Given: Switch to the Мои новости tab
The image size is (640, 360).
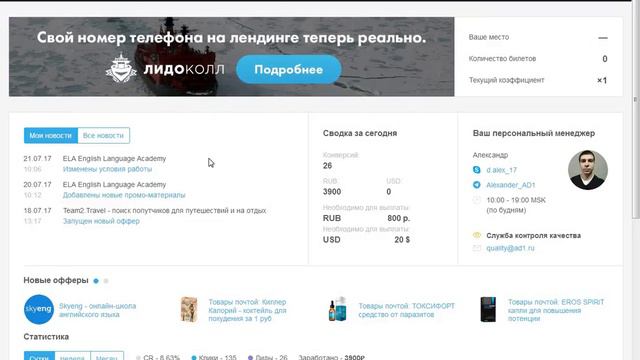Looking at the screenshot, I should (51, 136).
